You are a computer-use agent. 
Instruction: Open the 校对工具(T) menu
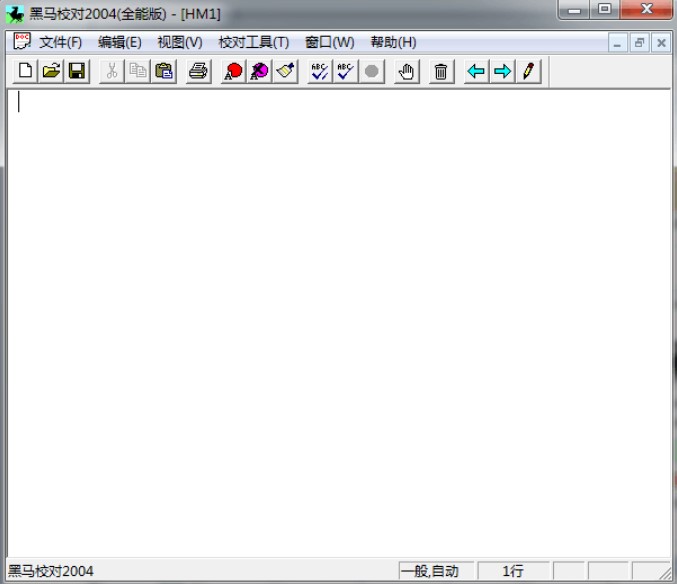point(253,42)
